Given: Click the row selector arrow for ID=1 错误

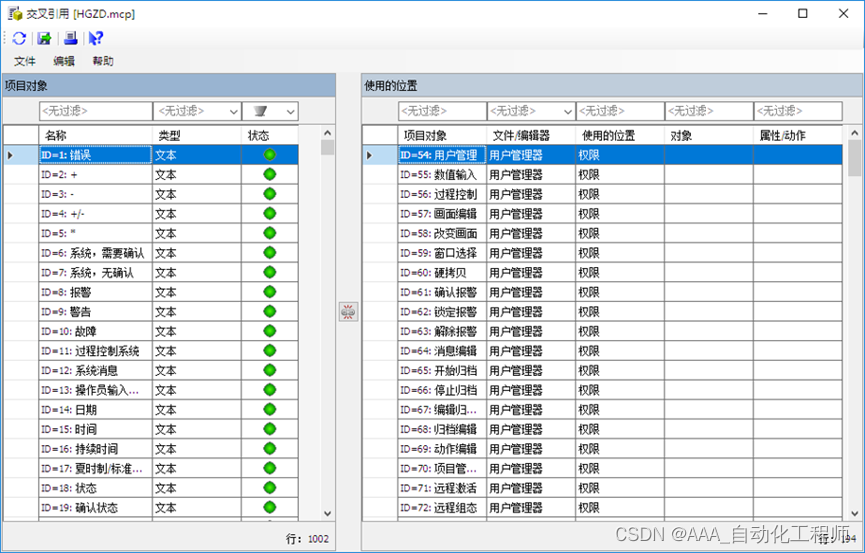Looking at the screenshot, I should (x=10, y=156).
